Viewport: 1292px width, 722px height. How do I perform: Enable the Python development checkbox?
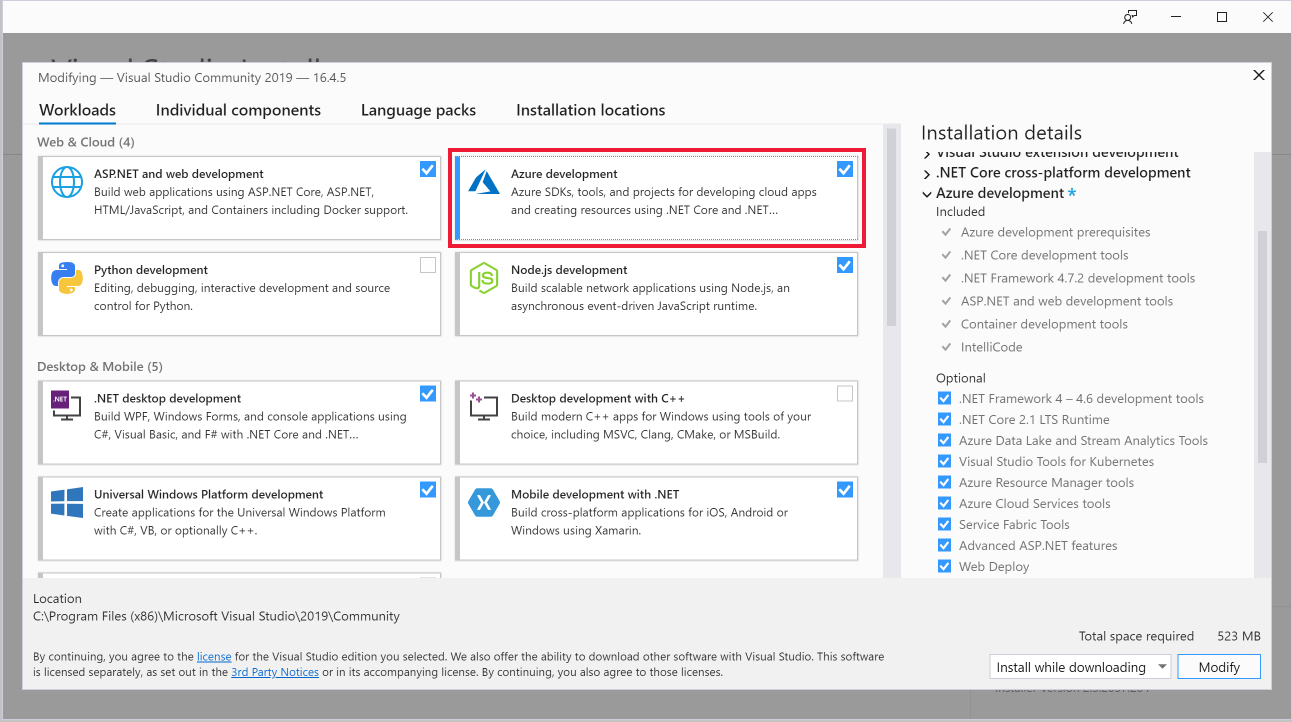tap(428, 265)
